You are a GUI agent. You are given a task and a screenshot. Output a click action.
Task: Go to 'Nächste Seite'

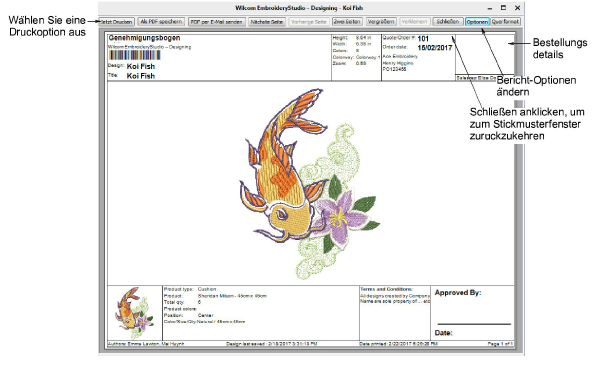[267, 22]
